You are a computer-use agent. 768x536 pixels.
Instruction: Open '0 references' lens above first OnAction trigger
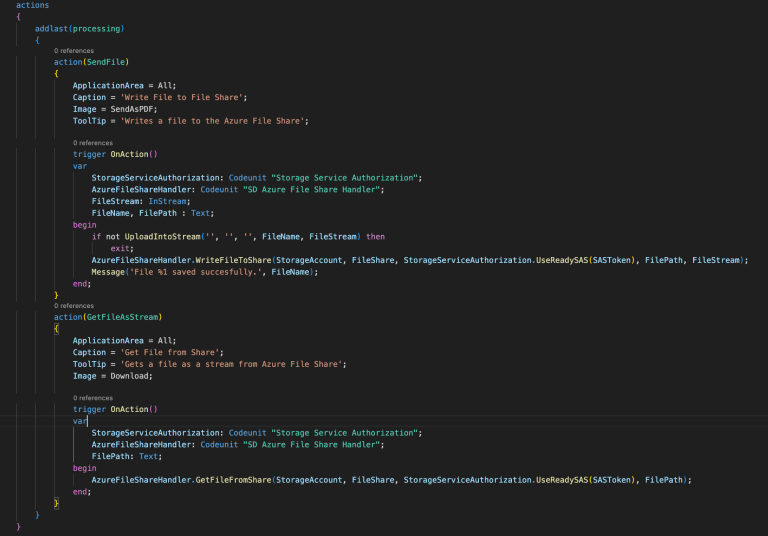pos(93,143)
